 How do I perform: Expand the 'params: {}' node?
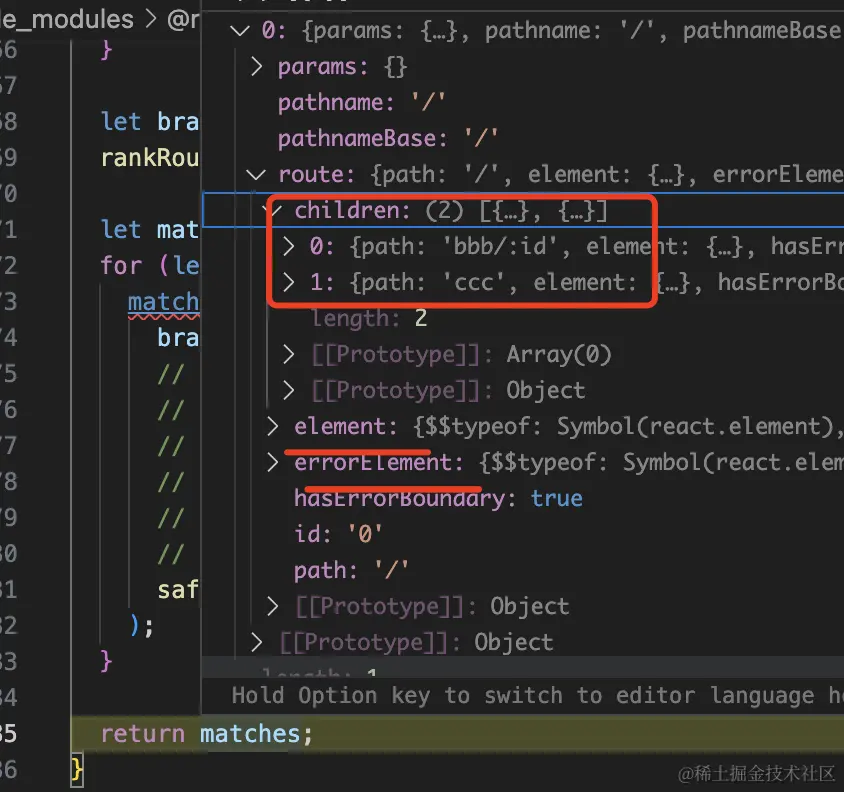pos(256,67)
